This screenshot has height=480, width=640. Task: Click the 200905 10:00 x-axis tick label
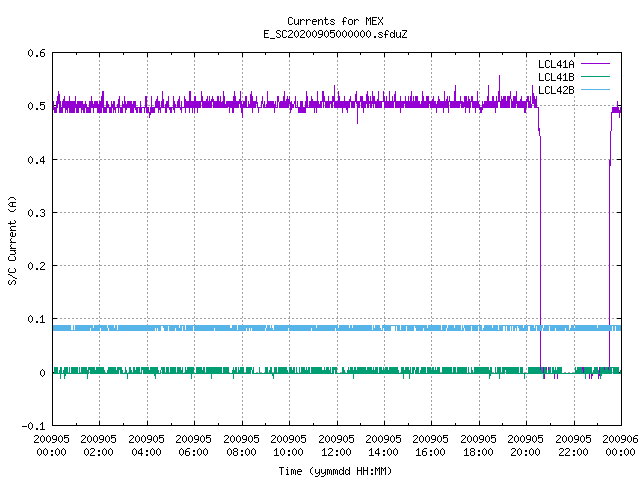288,446
